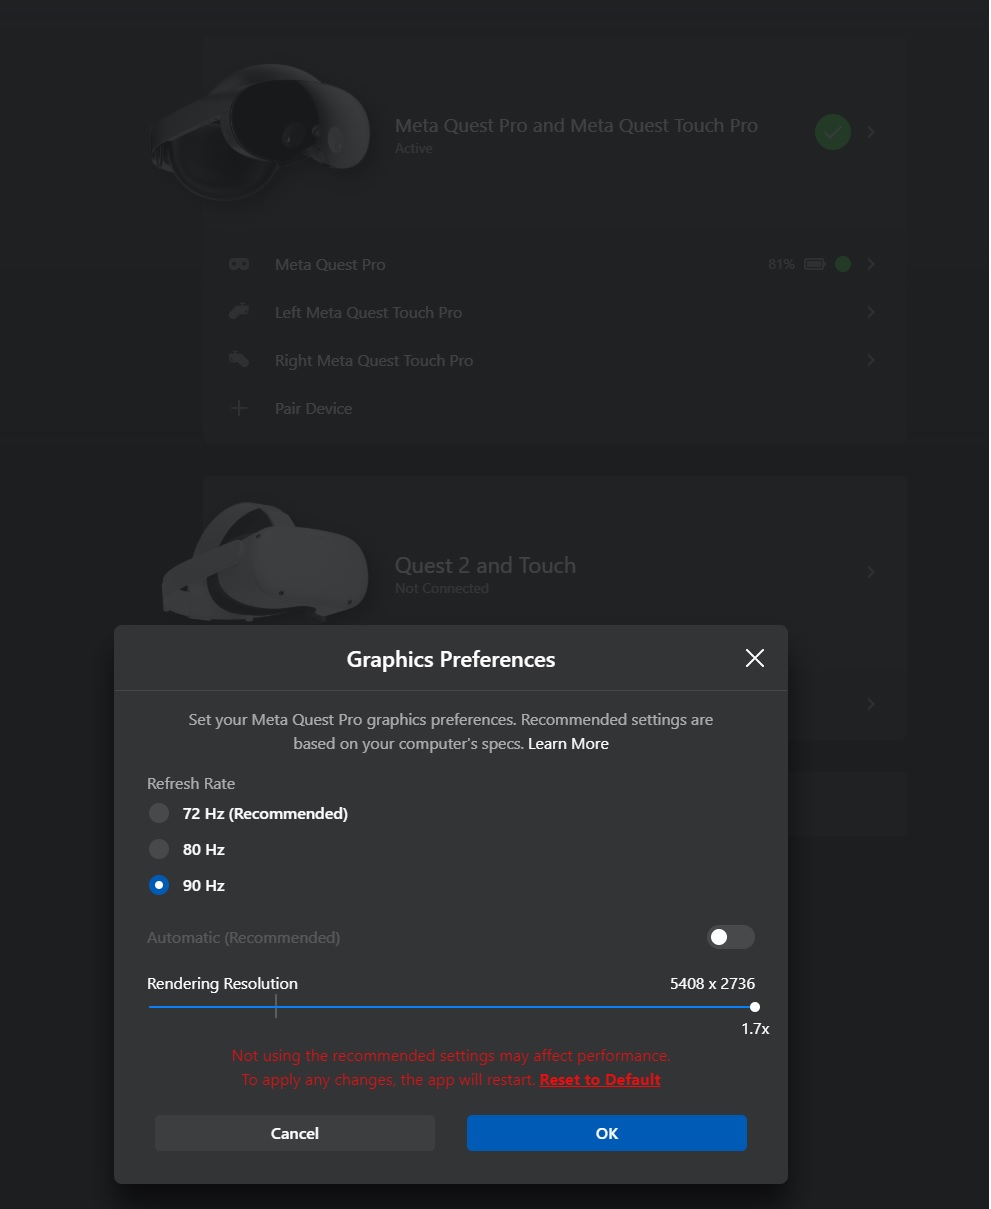Viewport: 991px width, 1209px height.
Task: Open Left Meta Quest Touch Pro chevron
Action: pyautogui.click(x=871, y=312)
